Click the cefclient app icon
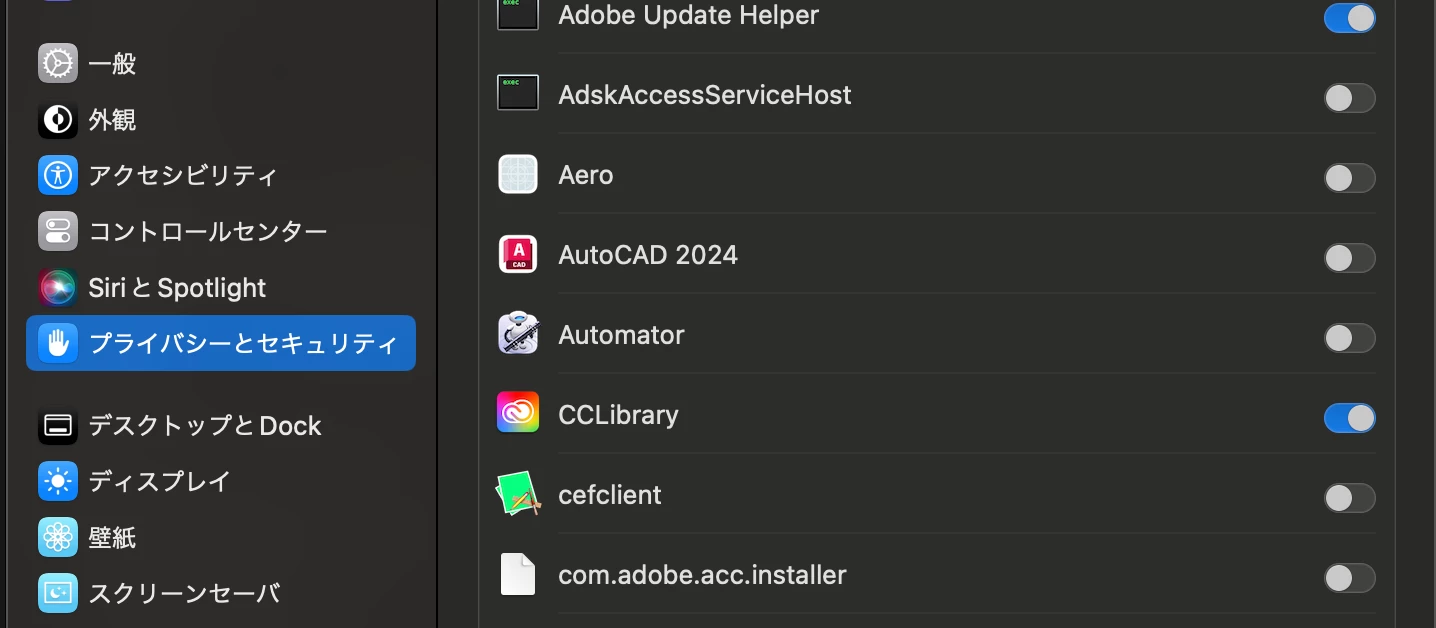 (518, 494)
